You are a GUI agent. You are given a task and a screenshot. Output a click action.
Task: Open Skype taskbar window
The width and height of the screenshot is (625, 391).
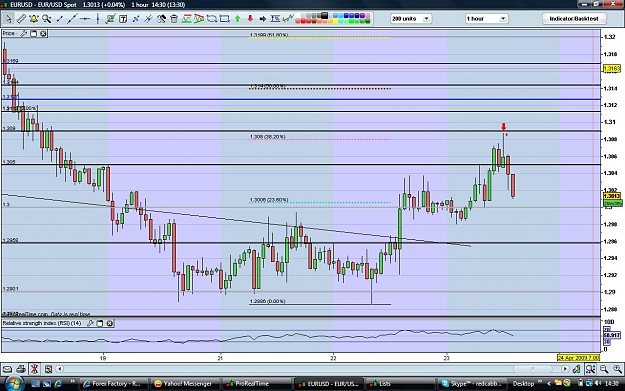click(472, 384)
